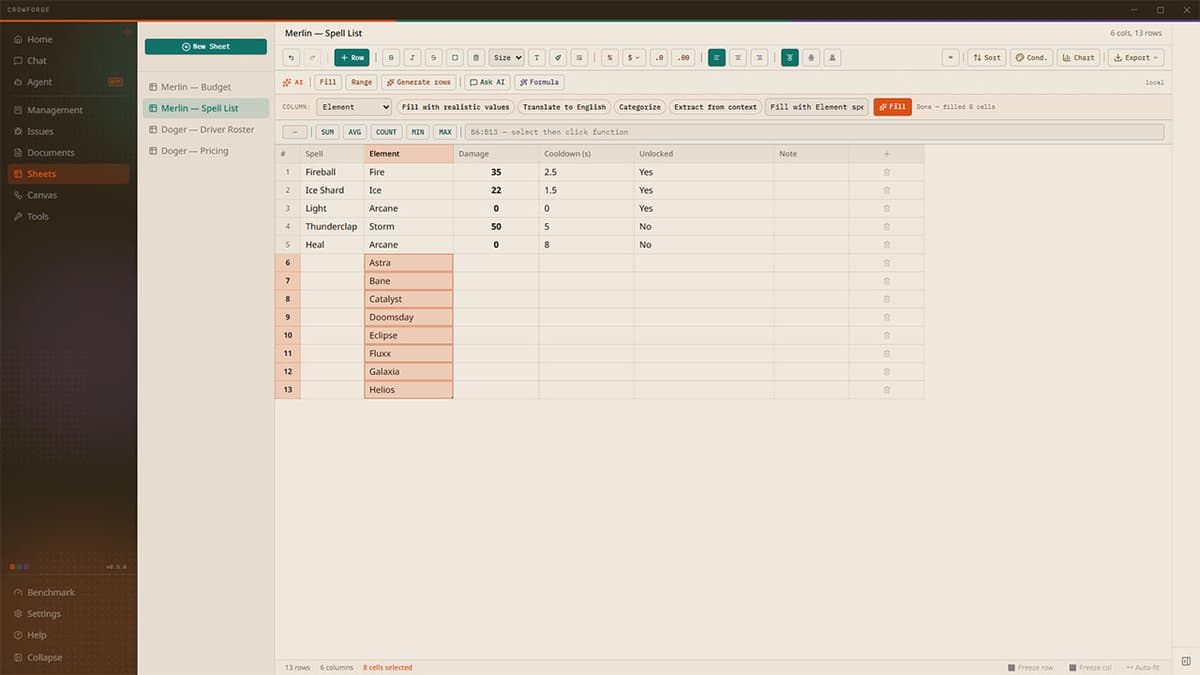Click the AVG function button
Viewport: 1200px width, 675px height.
coord(355,132)
